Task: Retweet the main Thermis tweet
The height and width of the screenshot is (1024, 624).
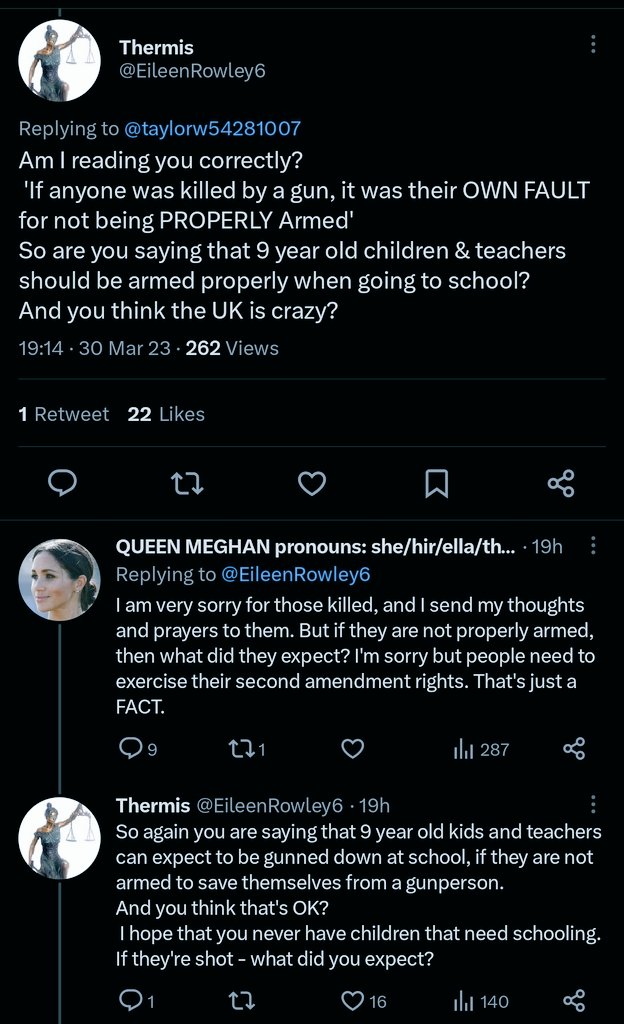Action: pos(187,483)
